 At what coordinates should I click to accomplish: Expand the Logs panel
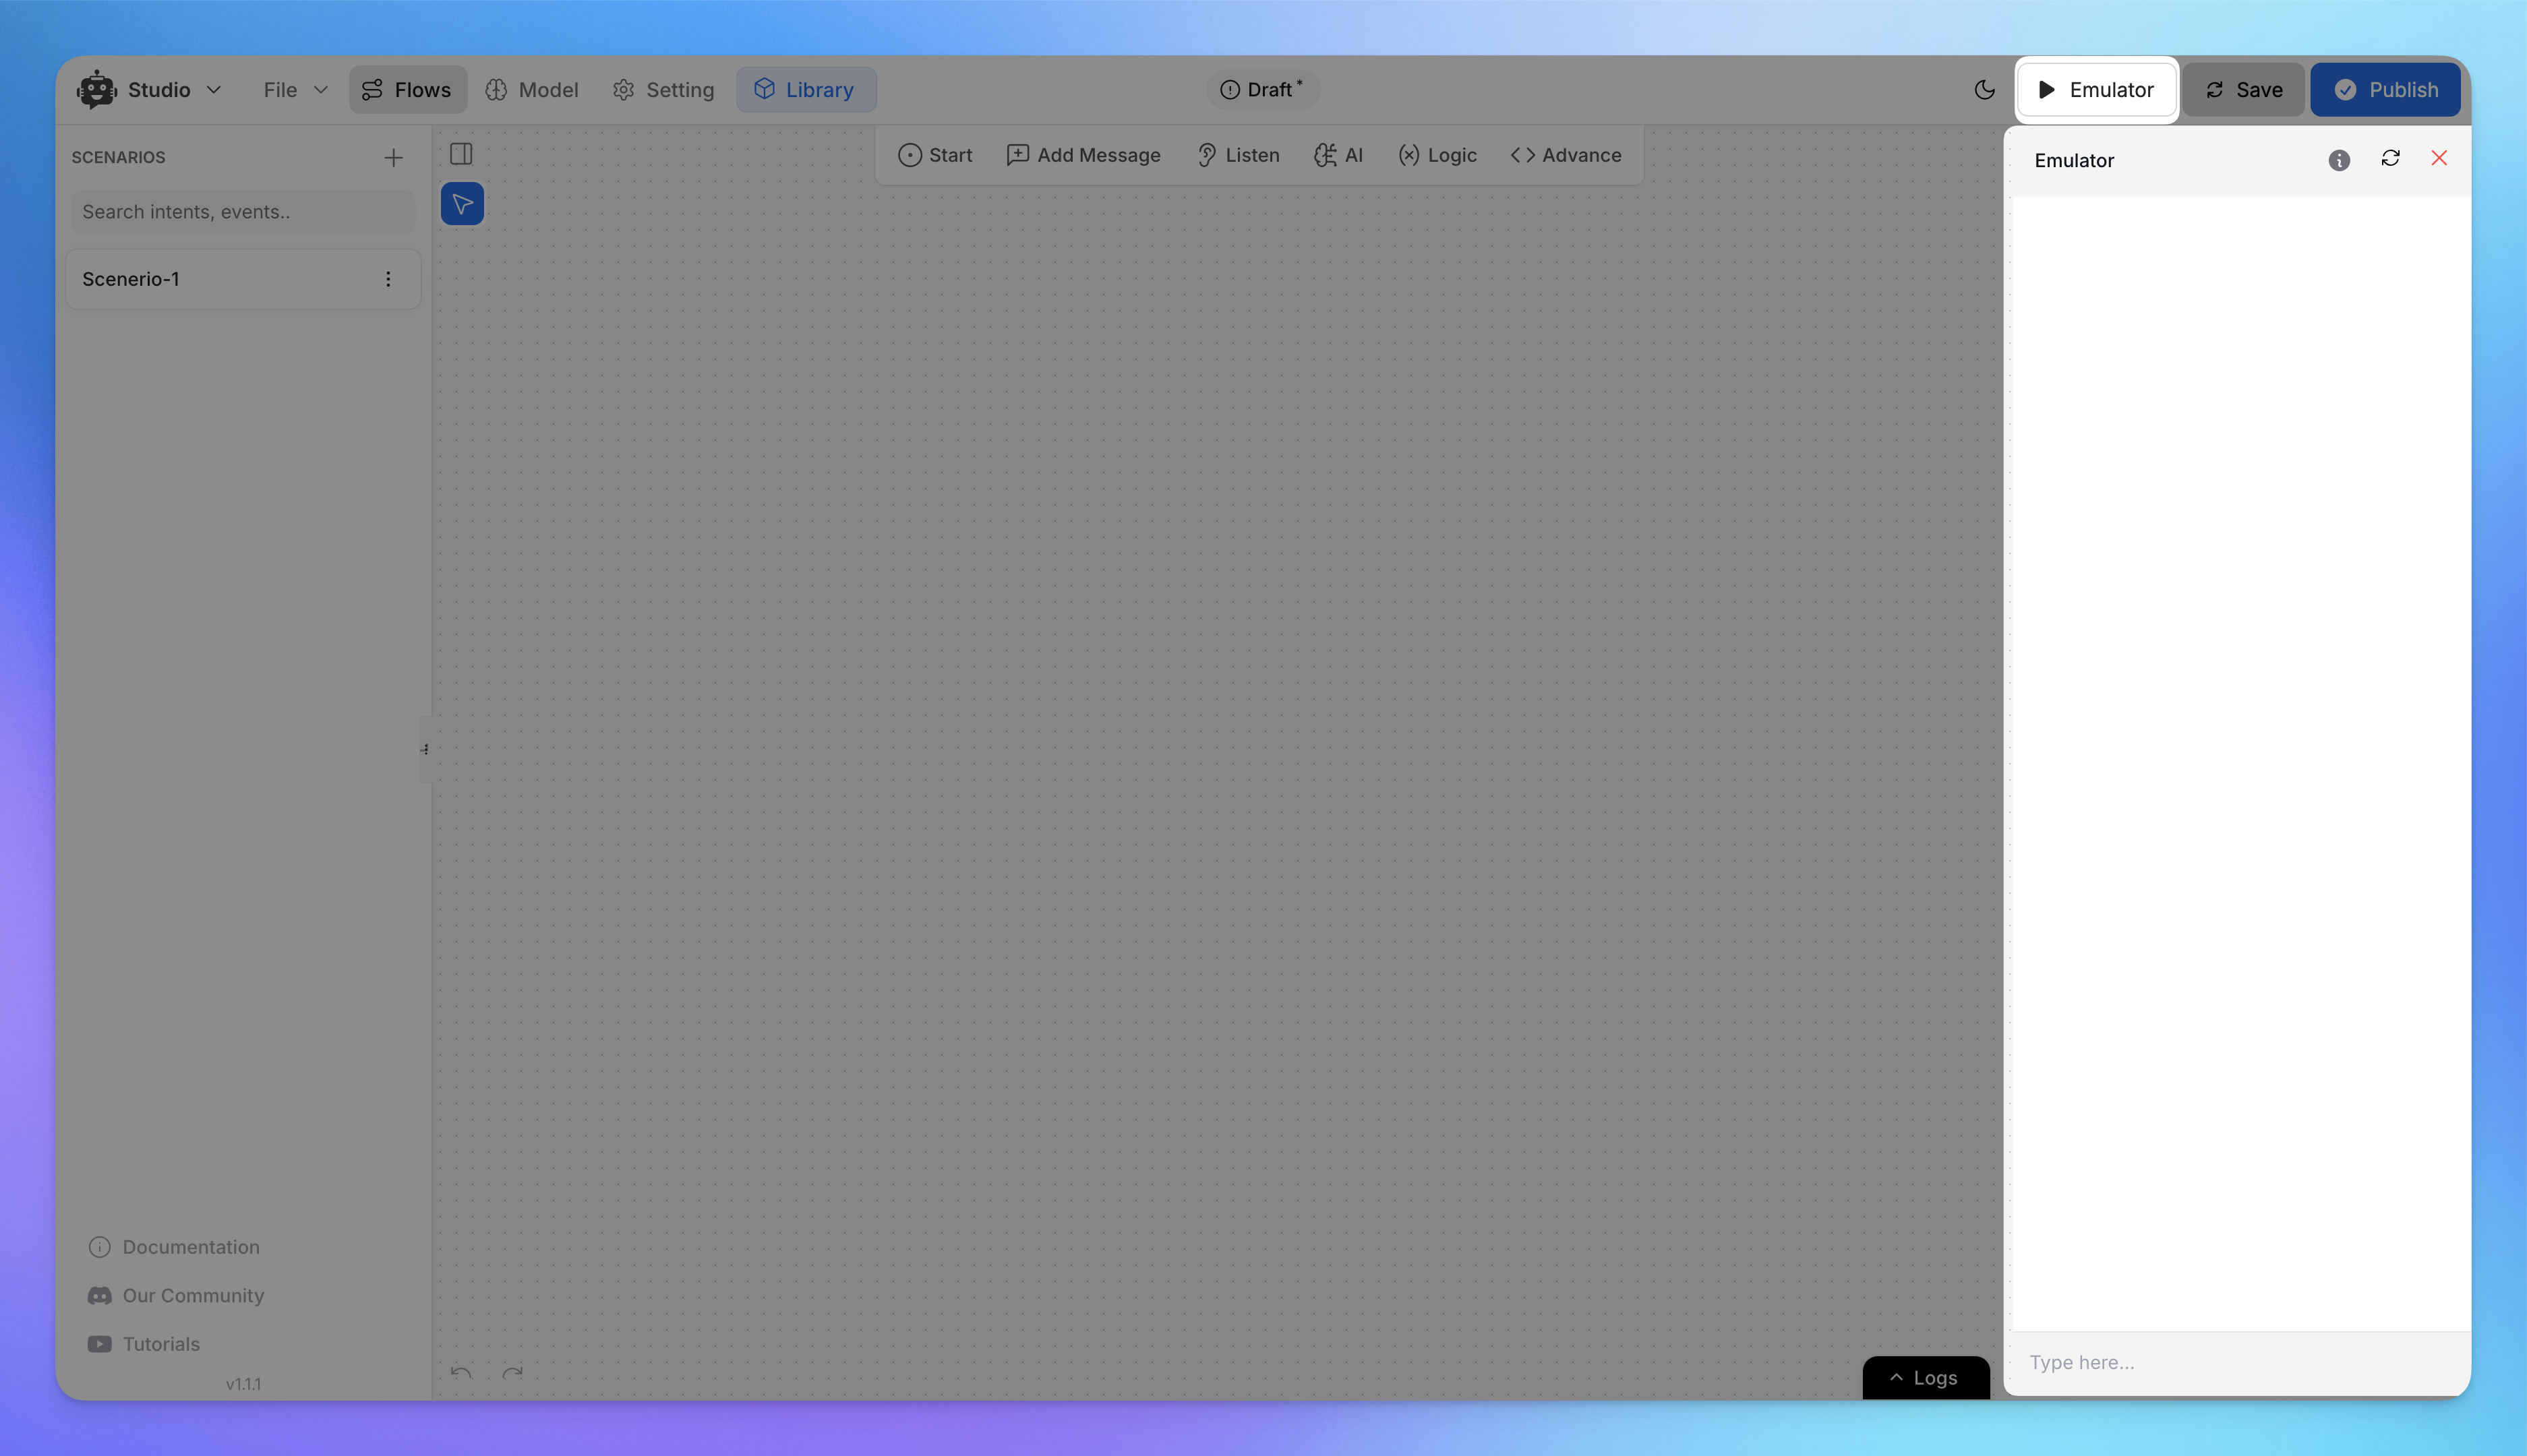(1925, 1377)
